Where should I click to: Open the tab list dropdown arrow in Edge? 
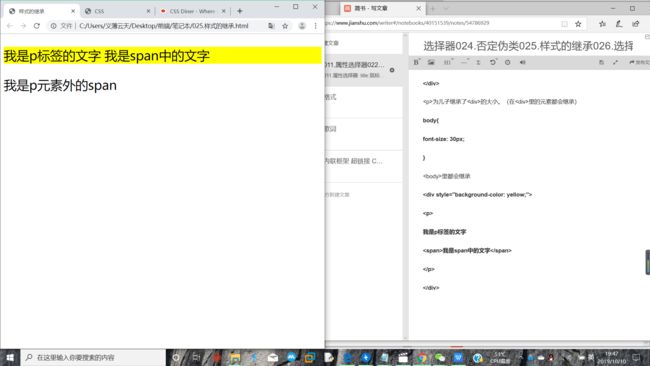tap(446, 8)
